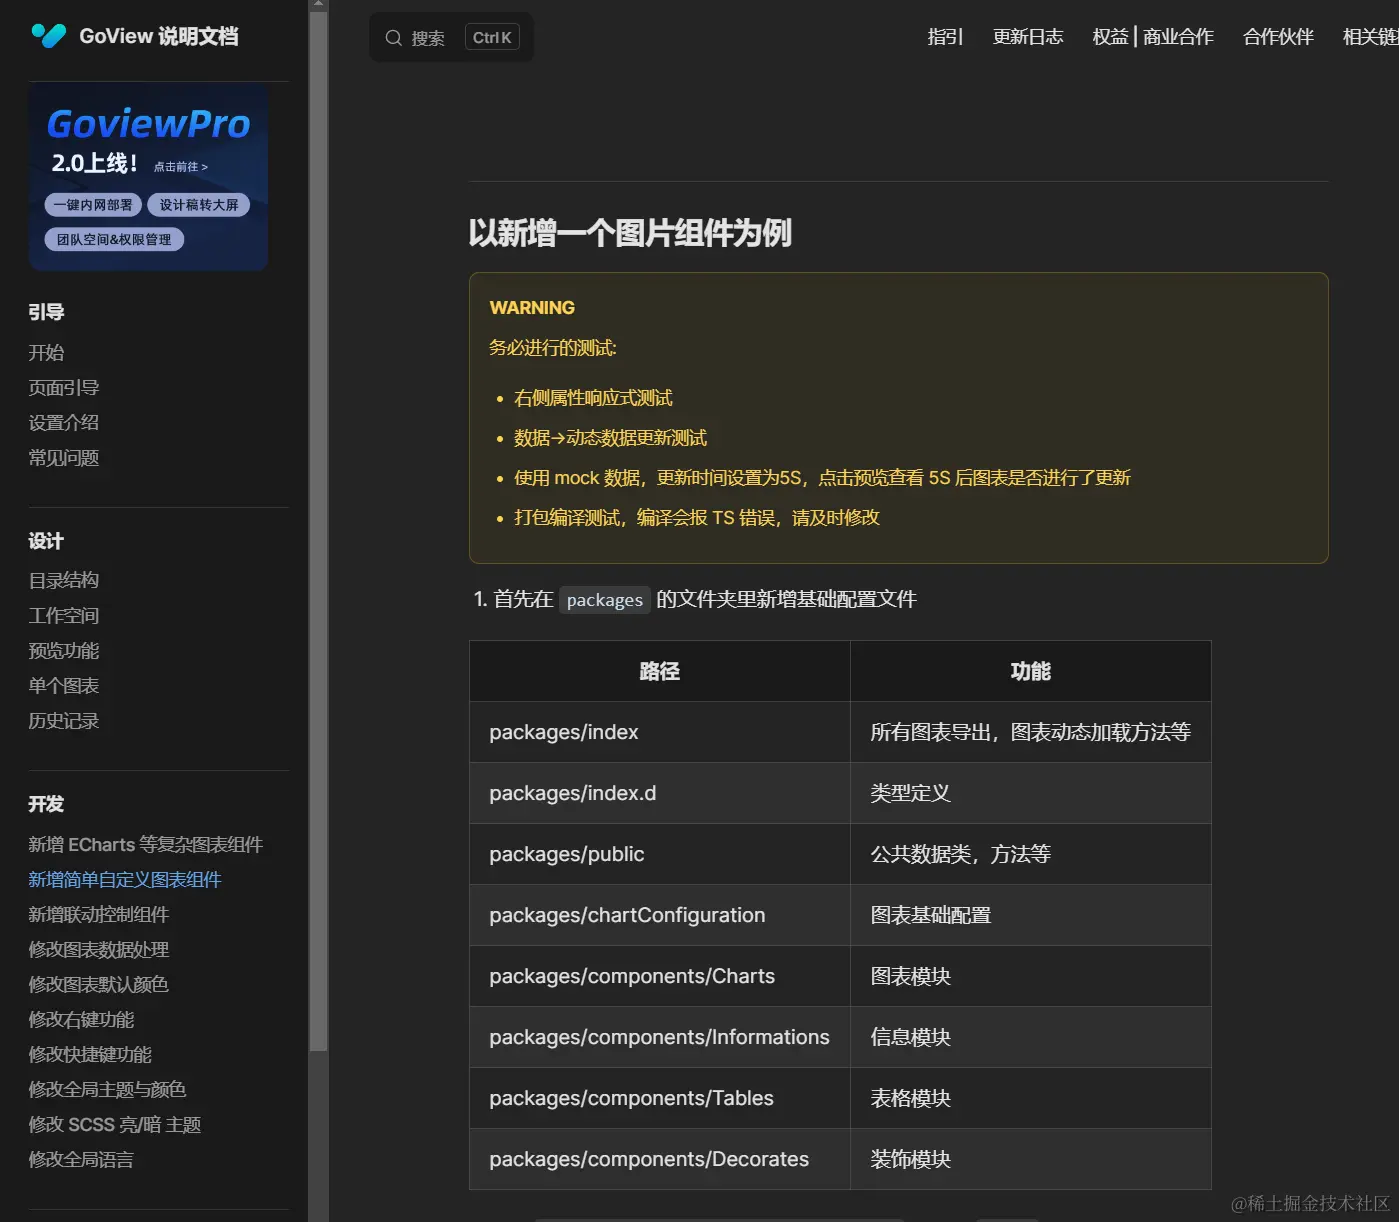Click the 数据→动态数据更新测试 bullet
Screen dimensions: 1399x1222
610,438
